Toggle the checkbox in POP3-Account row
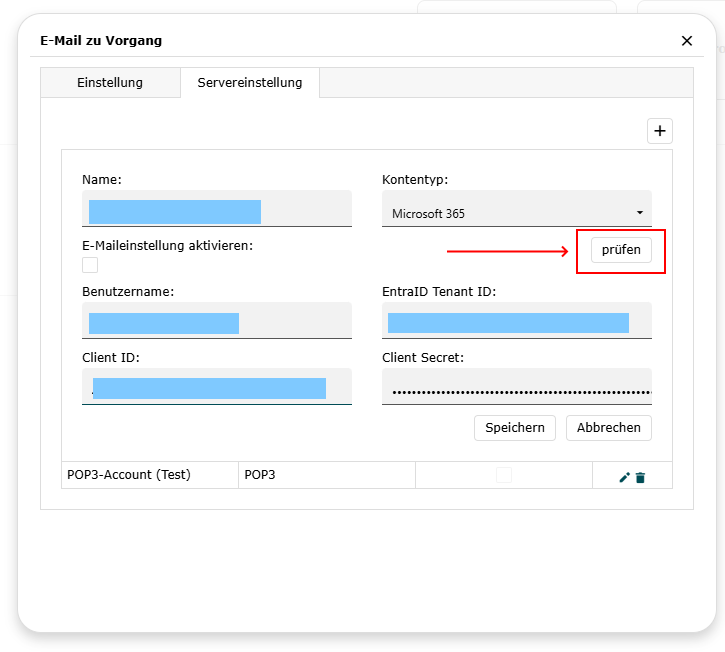Viewport: 725px width, 652px height. coord(504,475)
